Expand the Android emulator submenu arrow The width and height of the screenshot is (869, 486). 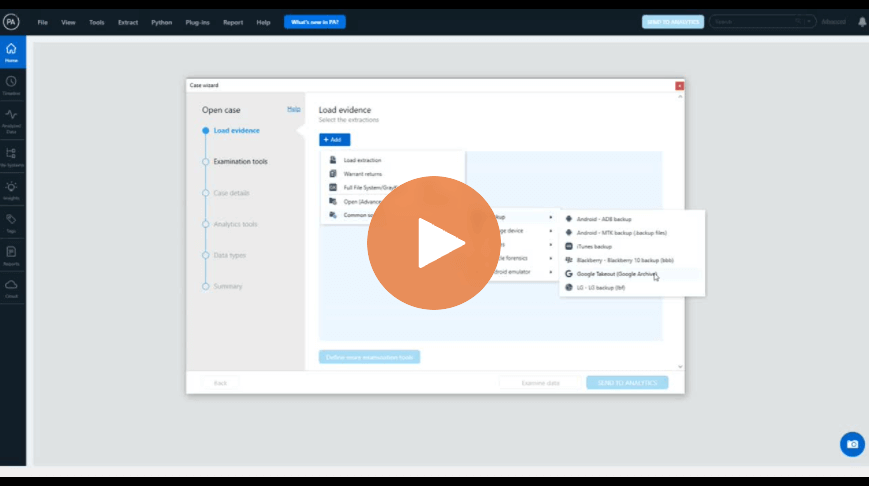coord(550,272)
